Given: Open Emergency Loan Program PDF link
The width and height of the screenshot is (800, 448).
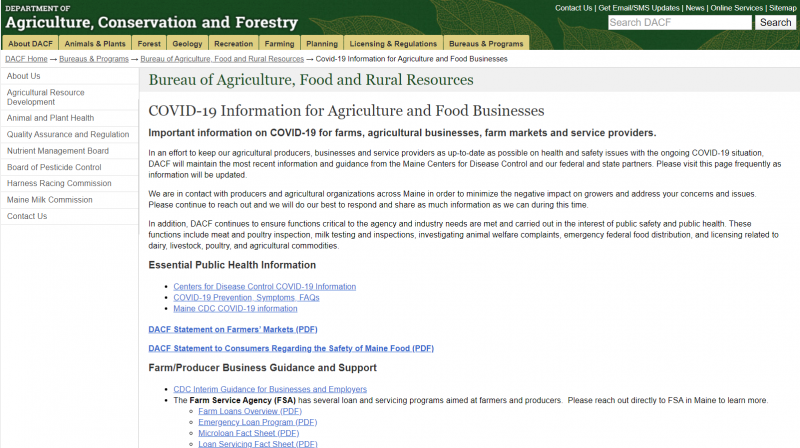Looking at the screenshot, I should click(258, 422).
